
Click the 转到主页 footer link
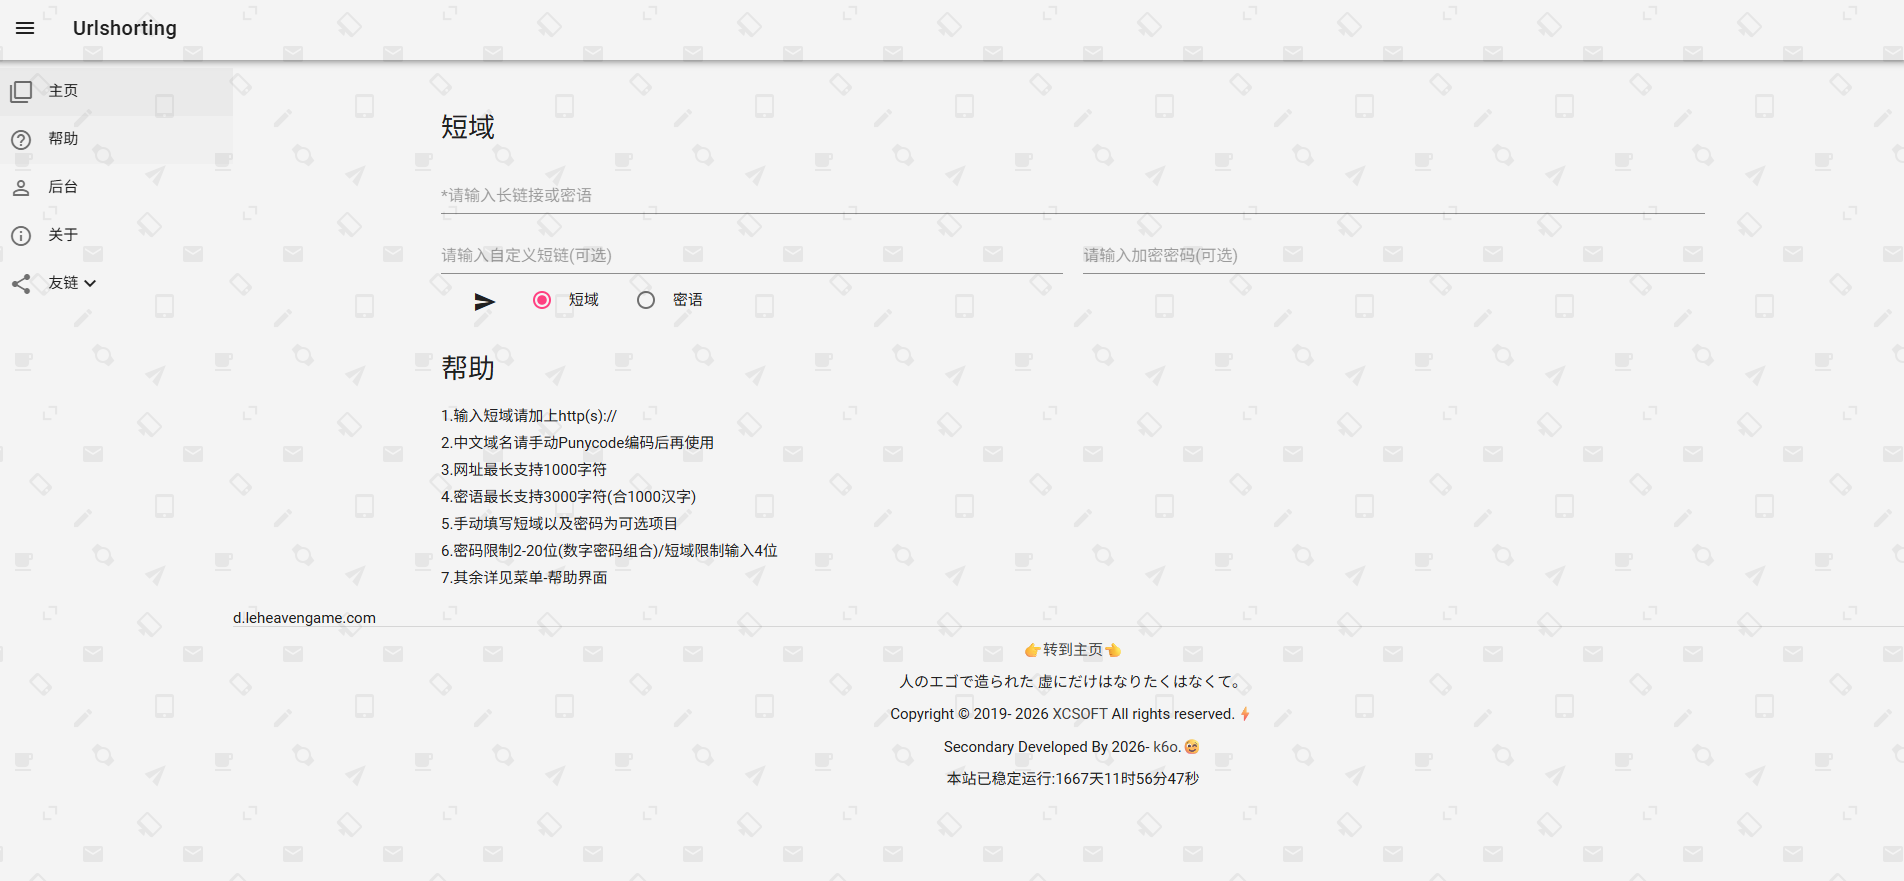tap(1072, 650)
